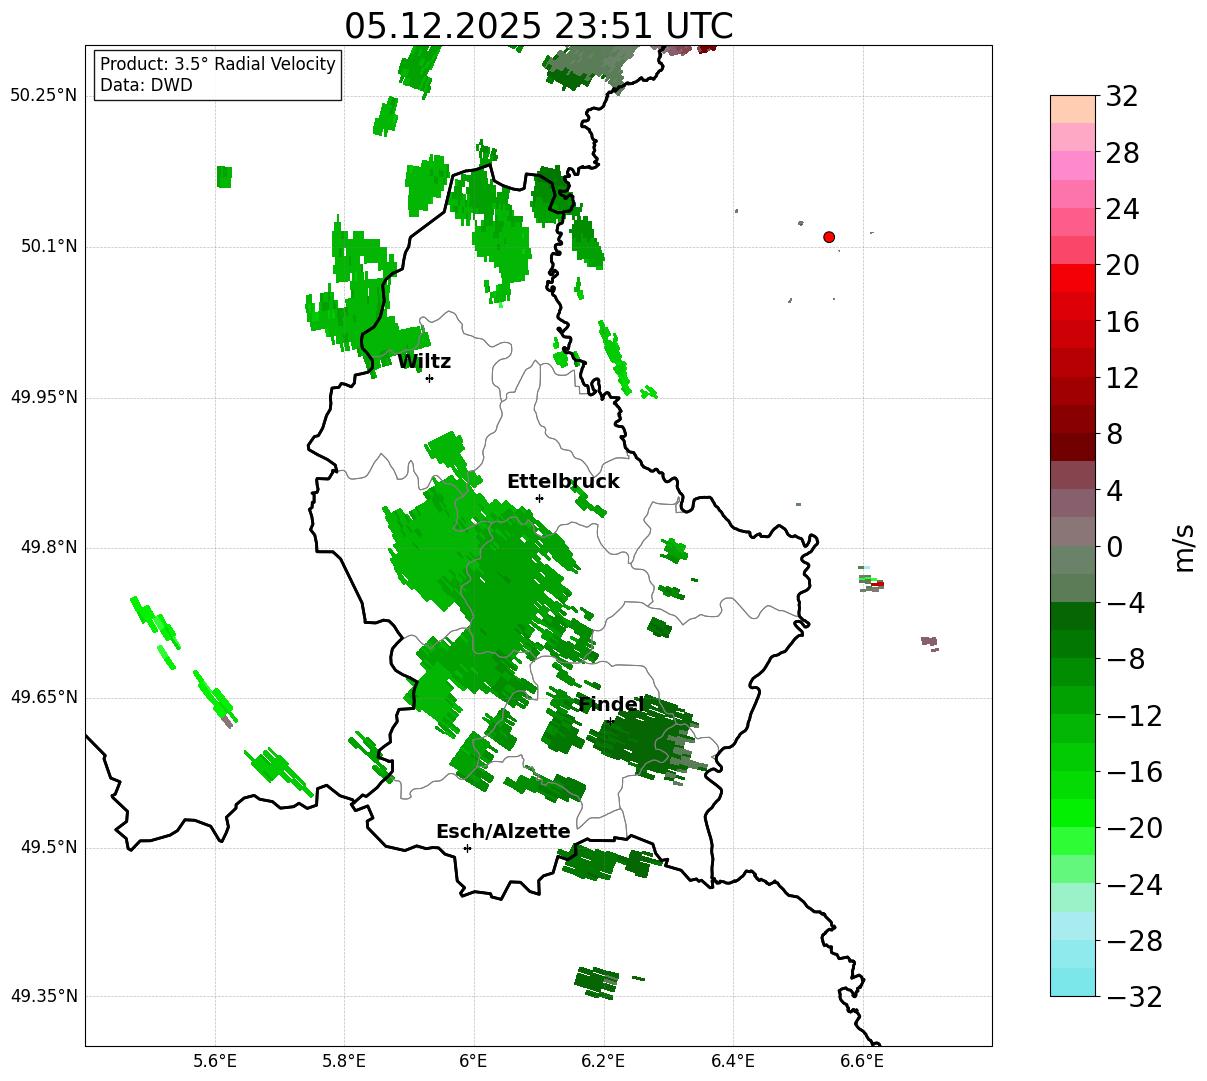Click the −8 colorbar tick label
1207x1081 pixels.
(x=1125, y=659)
